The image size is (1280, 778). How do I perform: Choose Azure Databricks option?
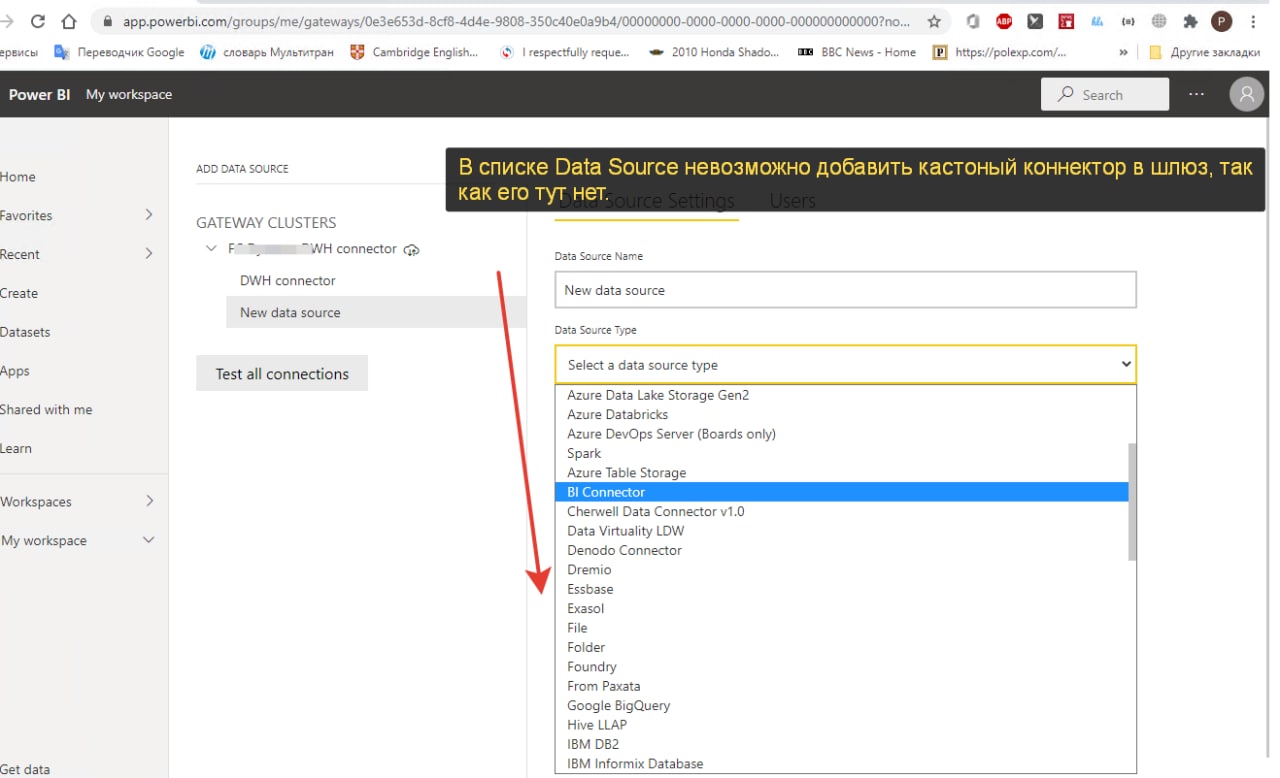[841, 414]
